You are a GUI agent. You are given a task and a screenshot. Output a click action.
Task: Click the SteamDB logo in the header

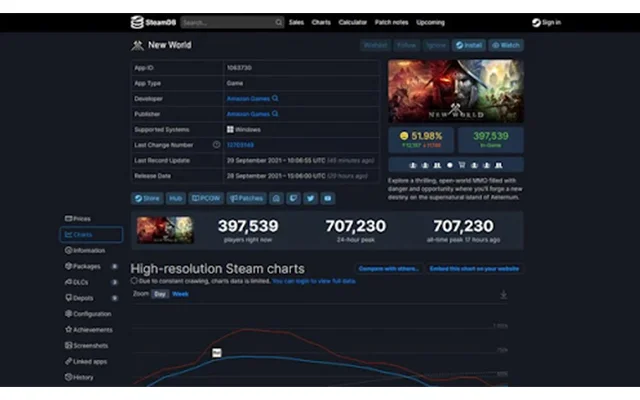tap(153, 22)
